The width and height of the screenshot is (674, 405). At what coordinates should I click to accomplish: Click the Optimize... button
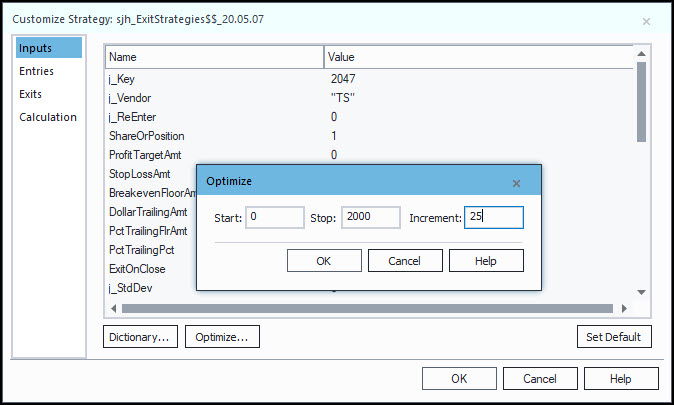(x=222, y=337)
